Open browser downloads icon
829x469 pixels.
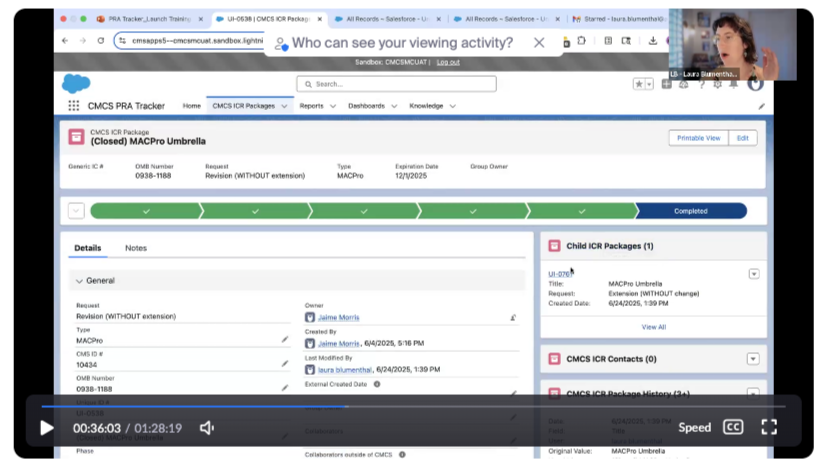click(x=653, y=41)
